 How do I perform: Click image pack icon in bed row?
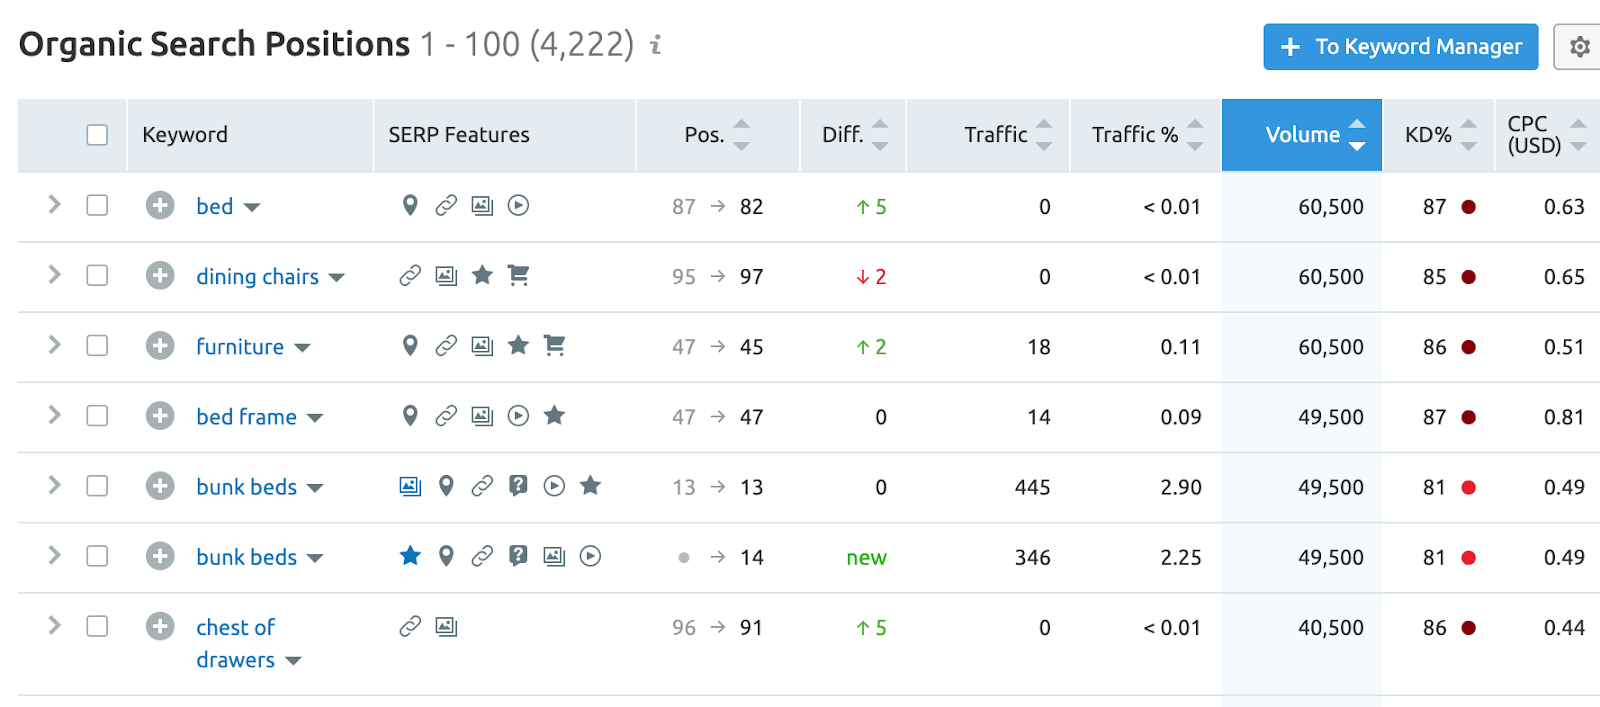482,206
